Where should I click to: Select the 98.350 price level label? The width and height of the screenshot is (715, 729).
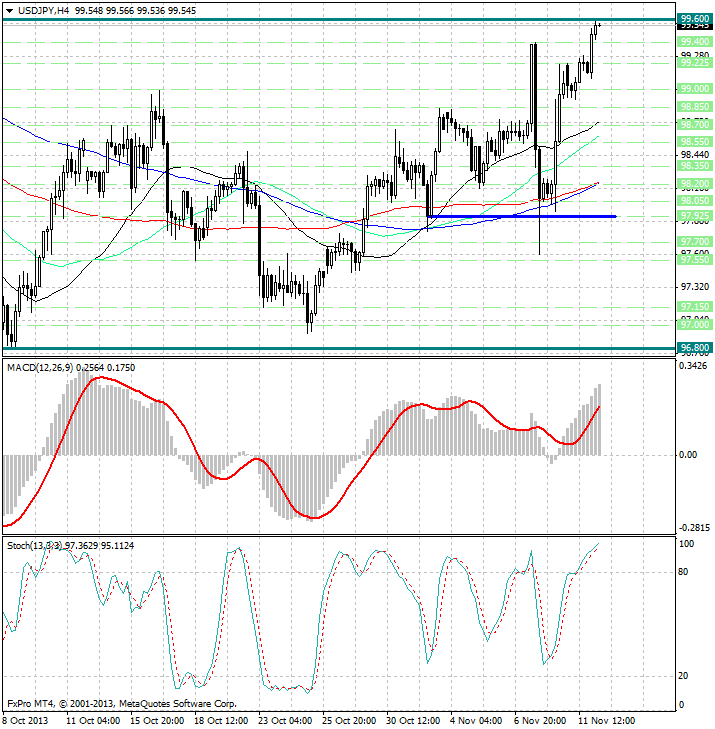click(695, 166)
